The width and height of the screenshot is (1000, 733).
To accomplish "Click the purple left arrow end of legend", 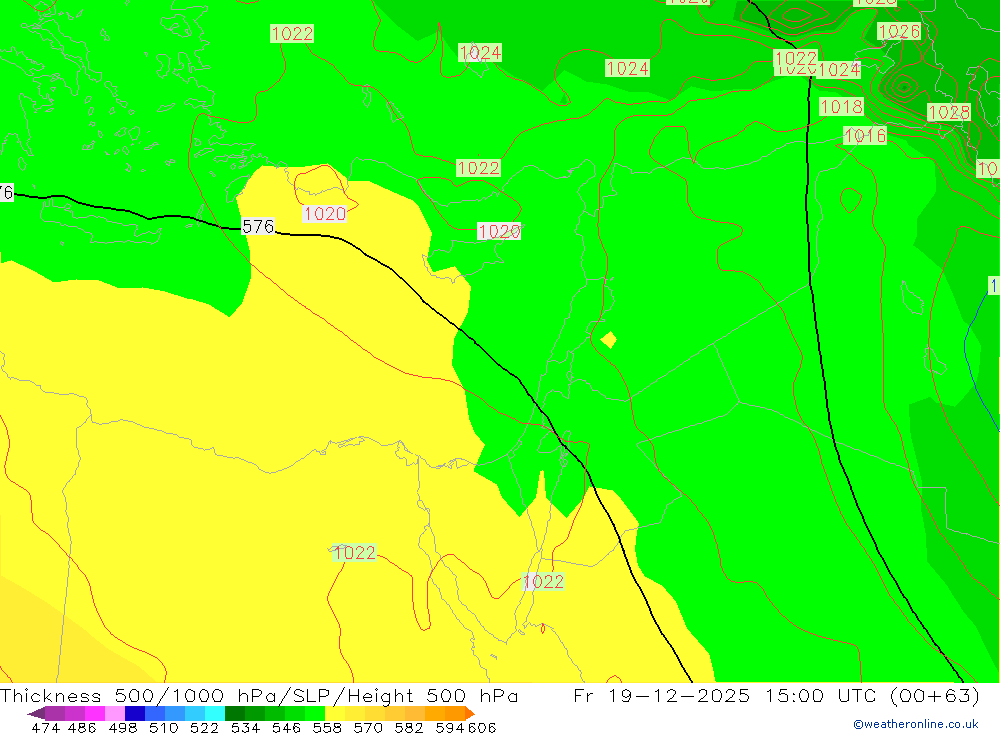I will pyautogui.click(x=36, y=713).
